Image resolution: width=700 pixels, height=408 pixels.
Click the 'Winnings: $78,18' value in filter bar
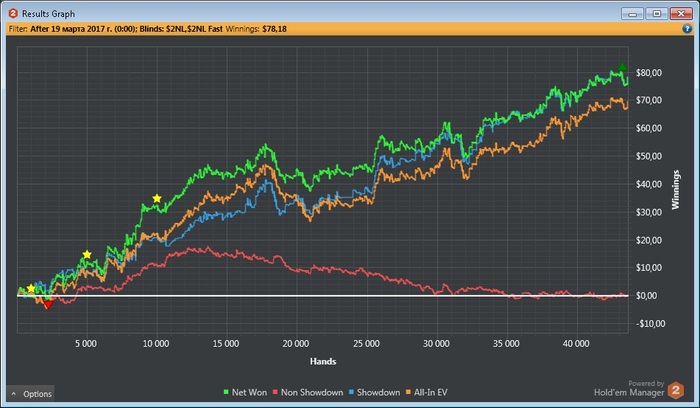pos(256,29)
